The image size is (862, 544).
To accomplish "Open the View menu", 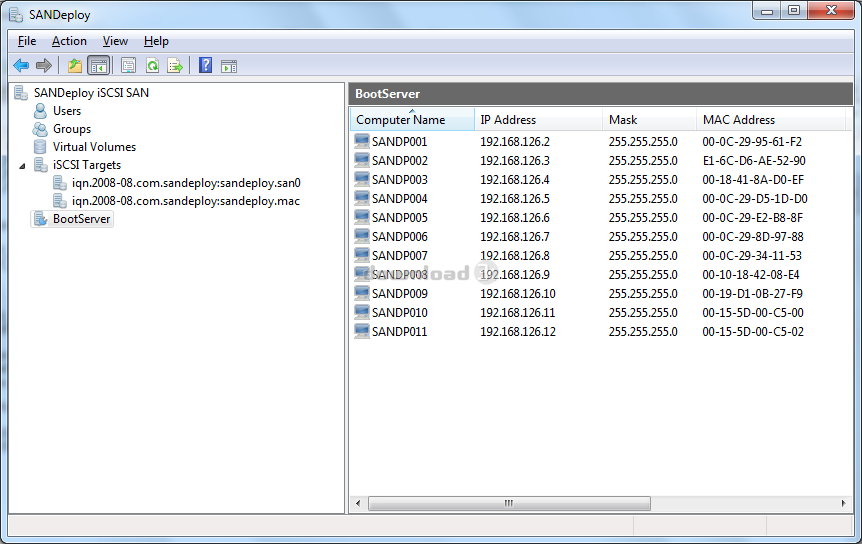I will (115, 41).
